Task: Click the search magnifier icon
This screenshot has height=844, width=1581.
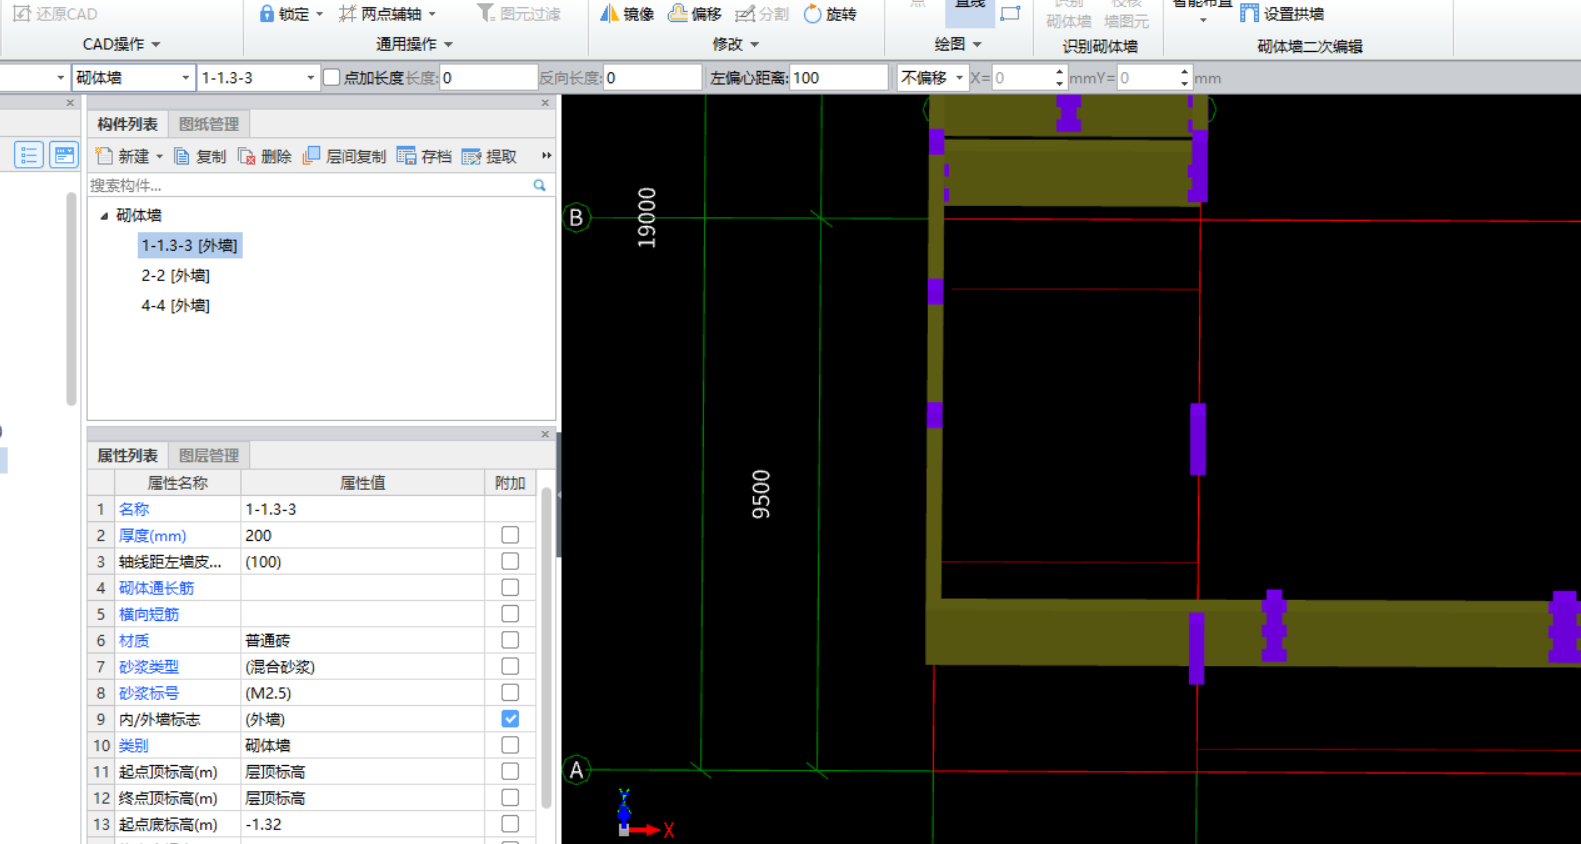Action: [x=540, y=185]
